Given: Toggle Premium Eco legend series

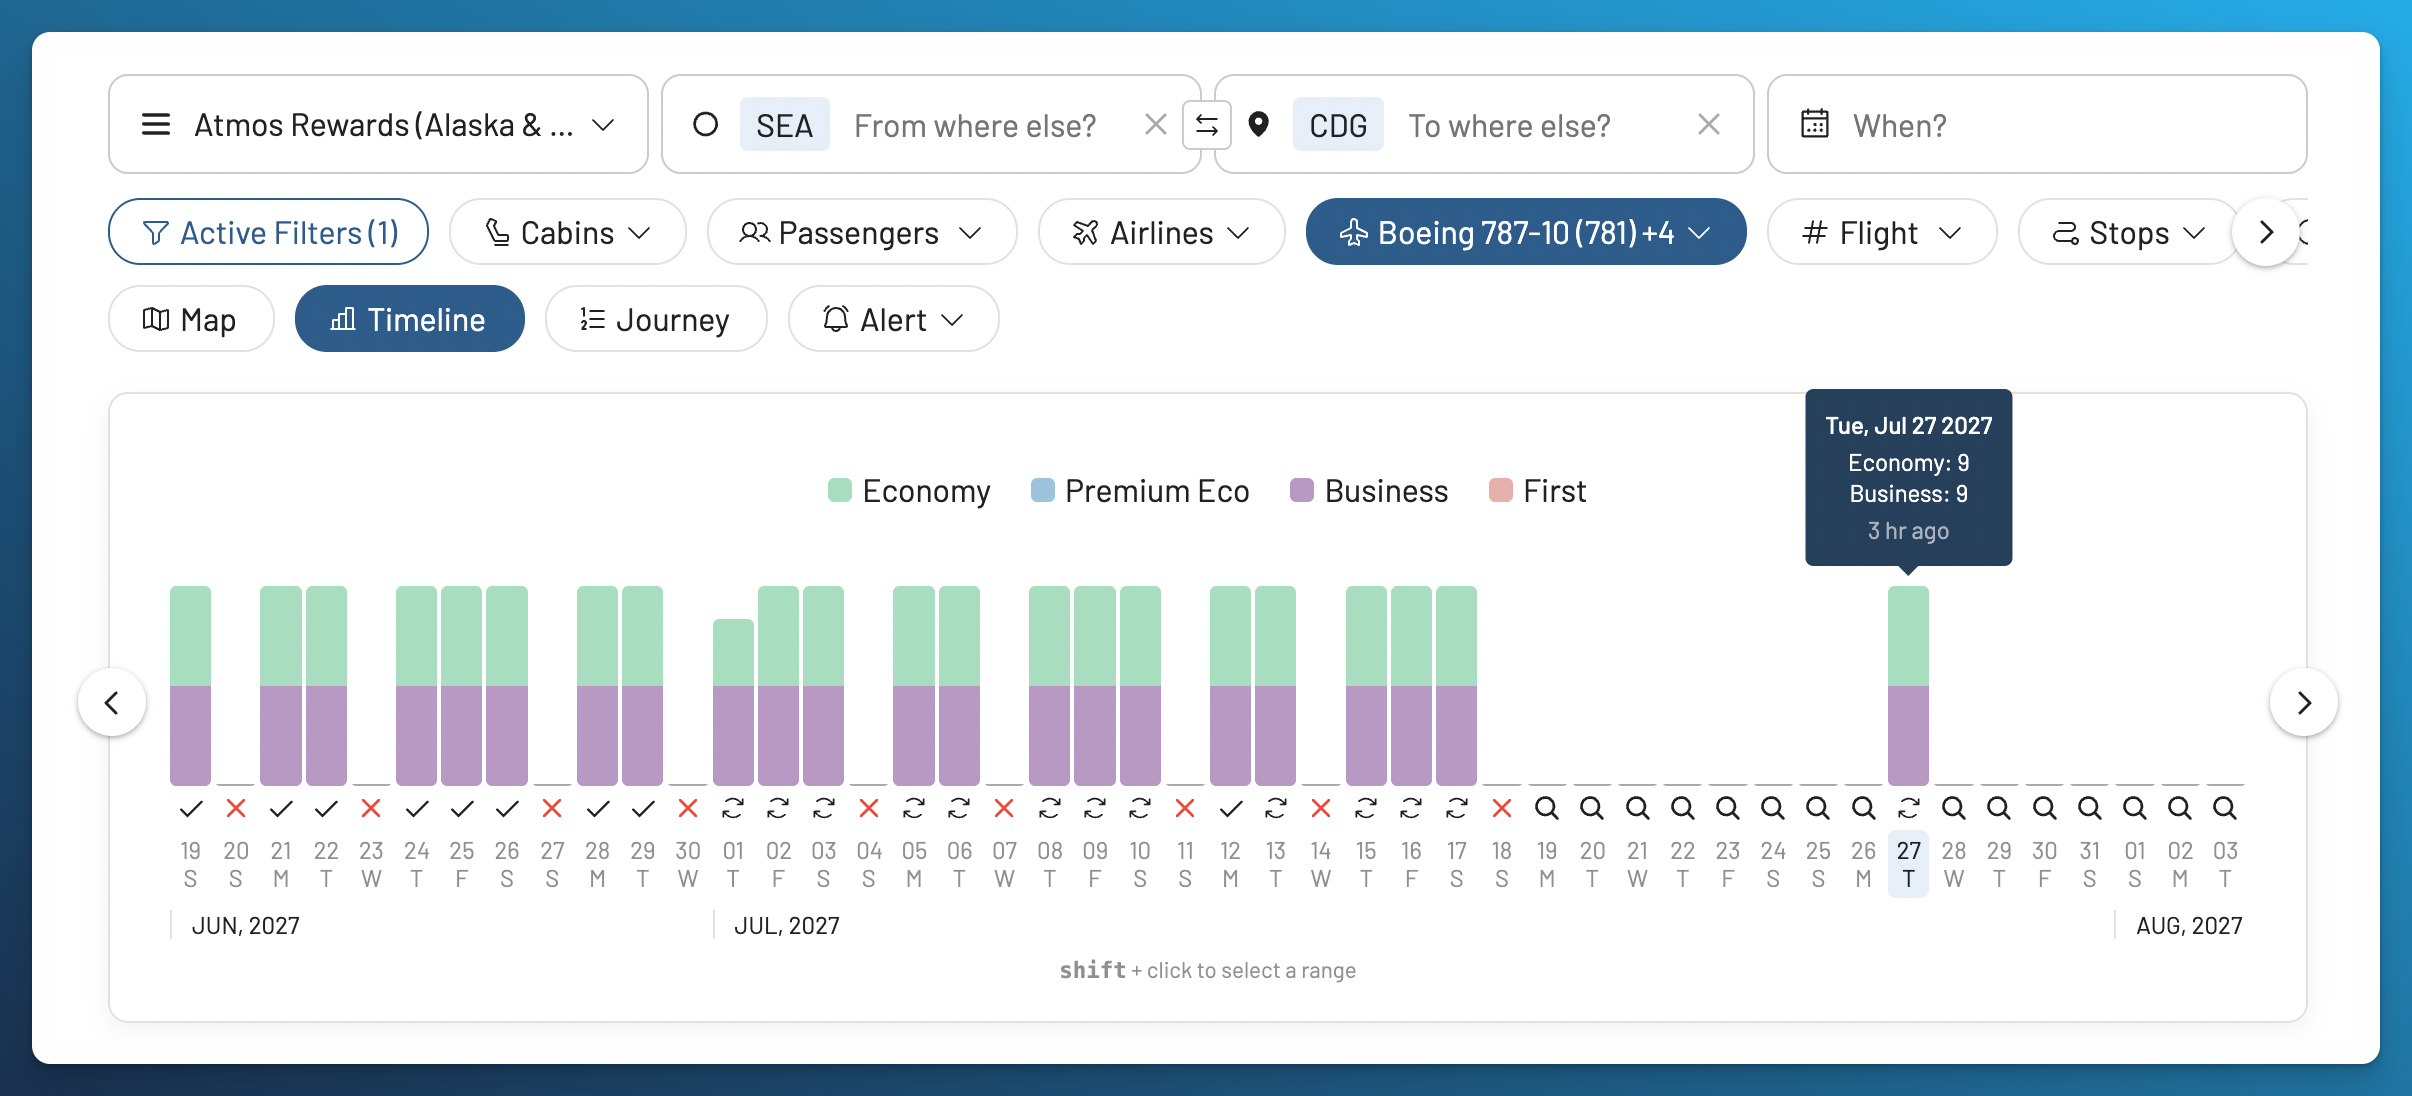Looking at the screenshot, I should click(x=1140, y=491).
